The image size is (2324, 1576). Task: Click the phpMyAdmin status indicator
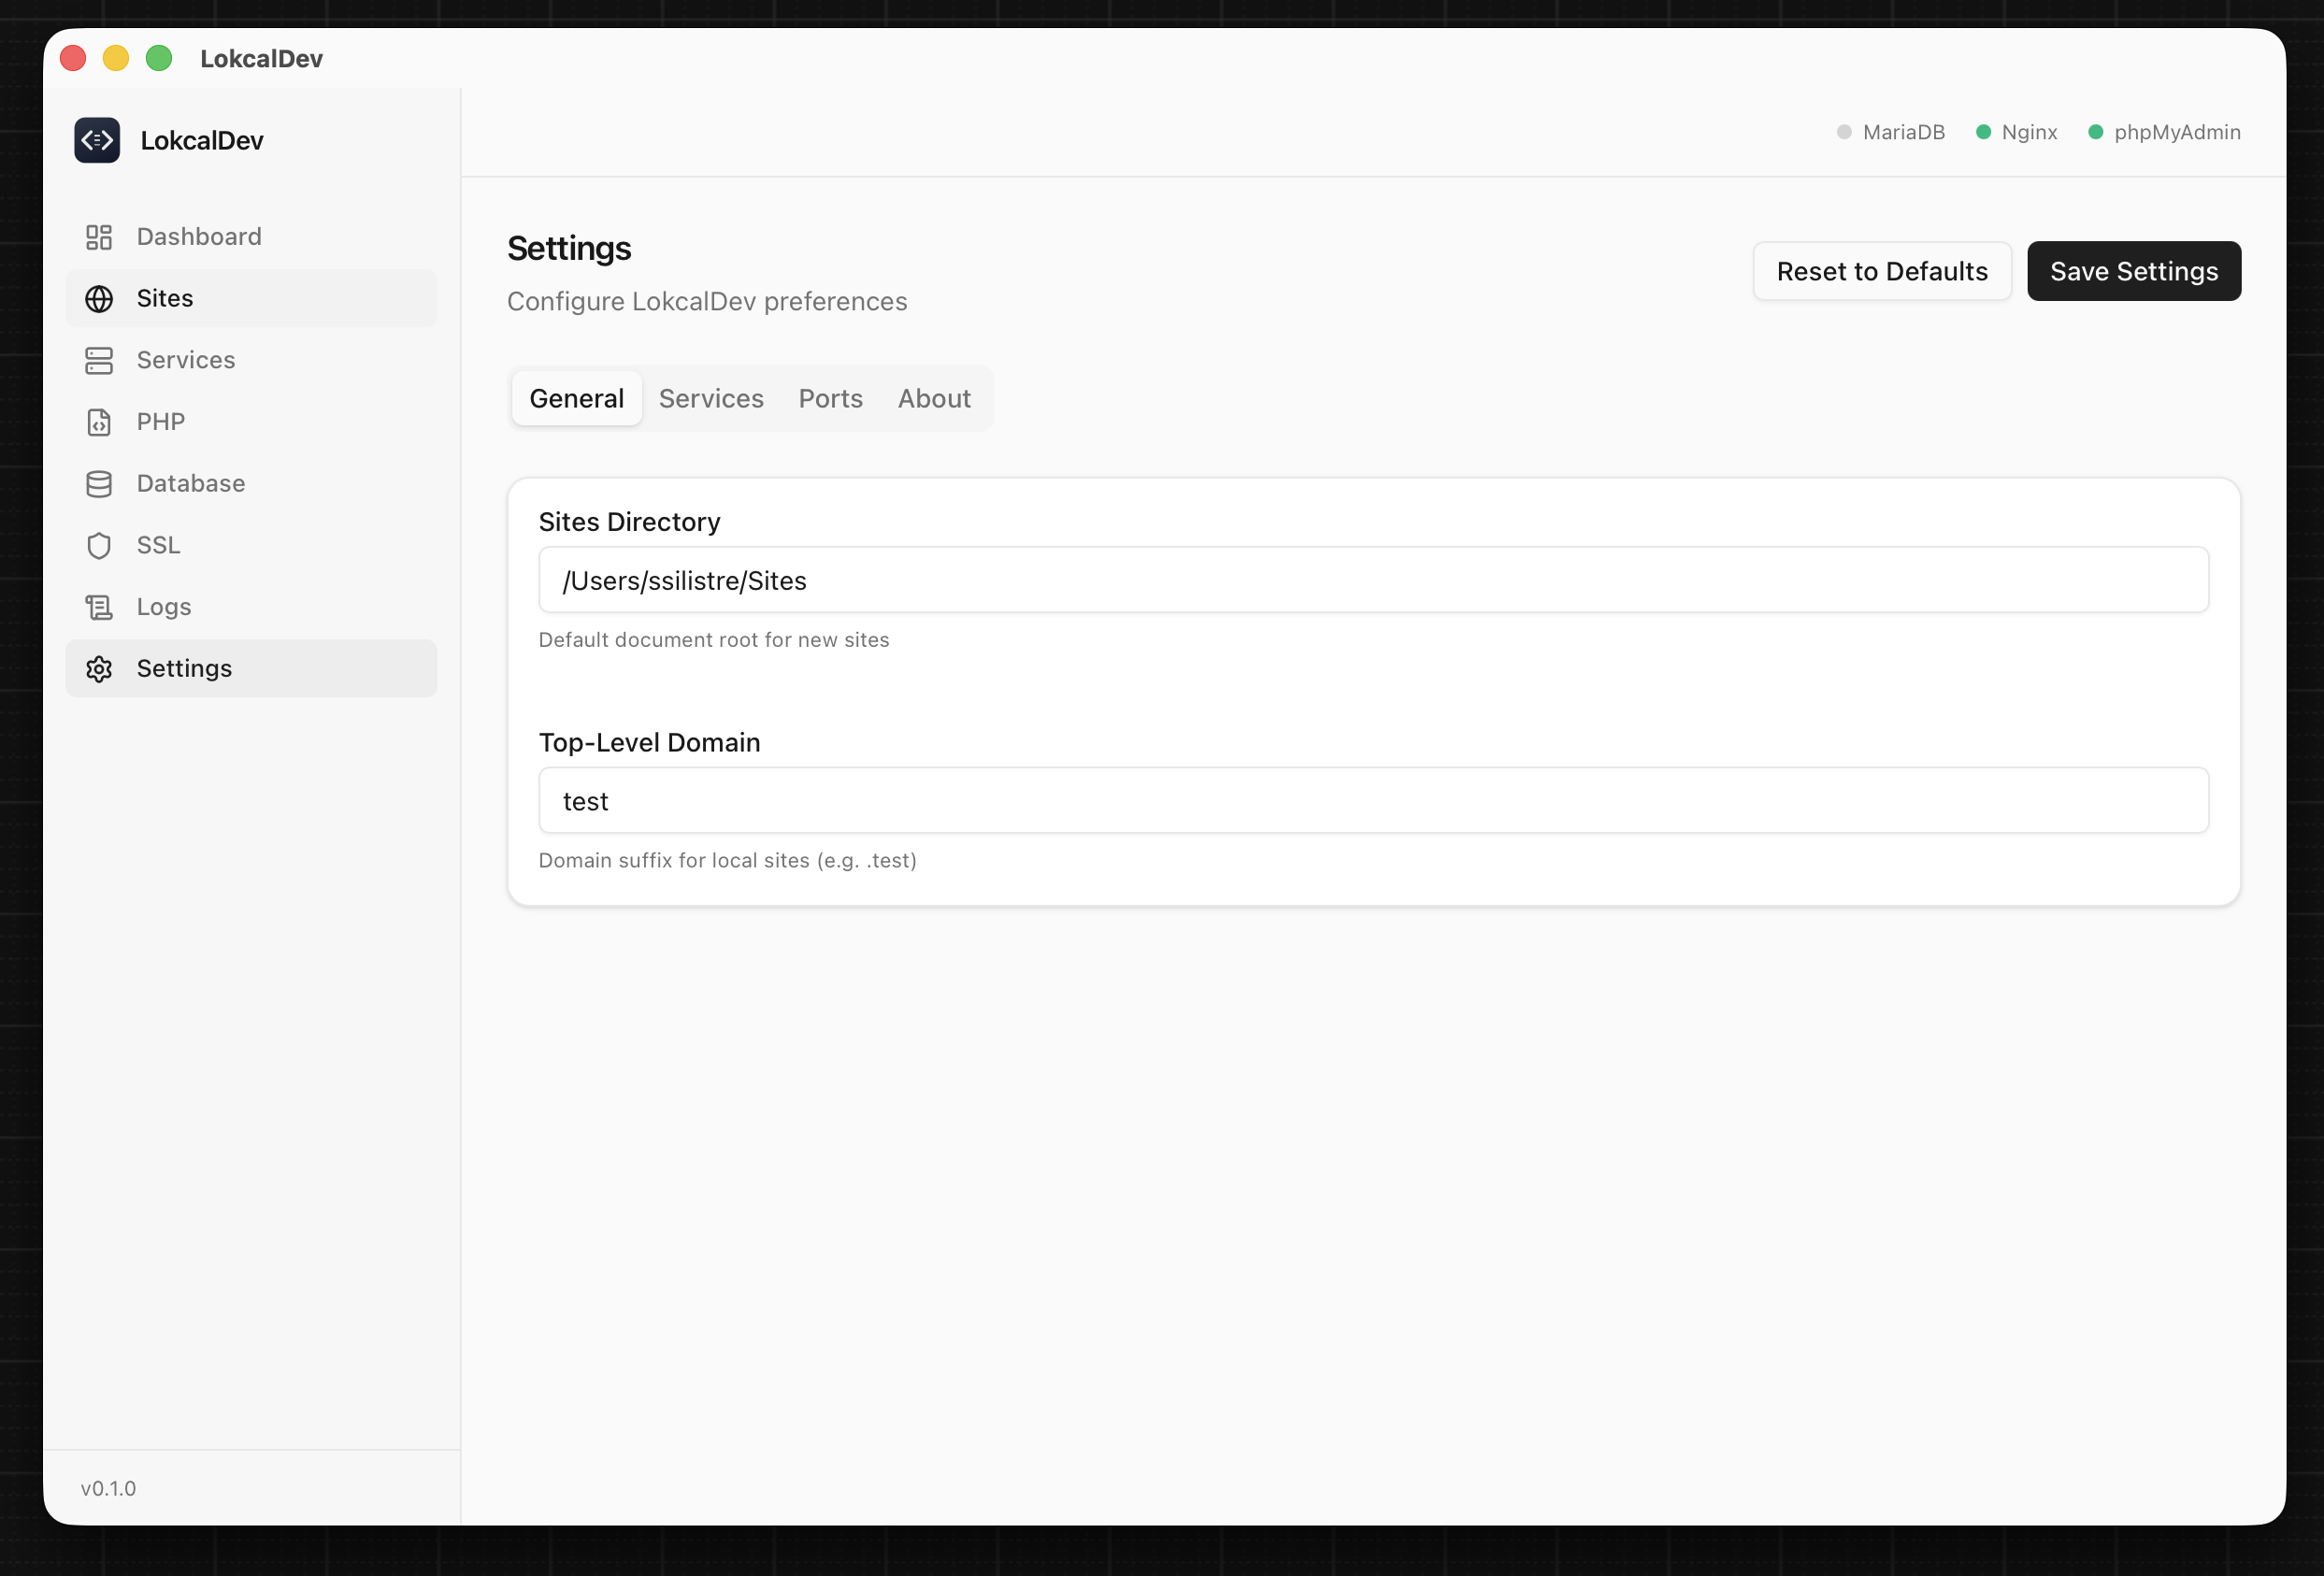pos(2096,132)
